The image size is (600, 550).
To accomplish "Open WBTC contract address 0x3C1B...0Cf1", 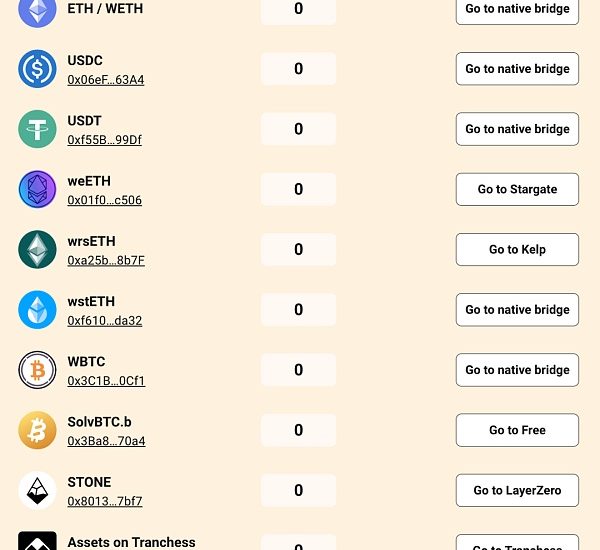I will [106, 380].
